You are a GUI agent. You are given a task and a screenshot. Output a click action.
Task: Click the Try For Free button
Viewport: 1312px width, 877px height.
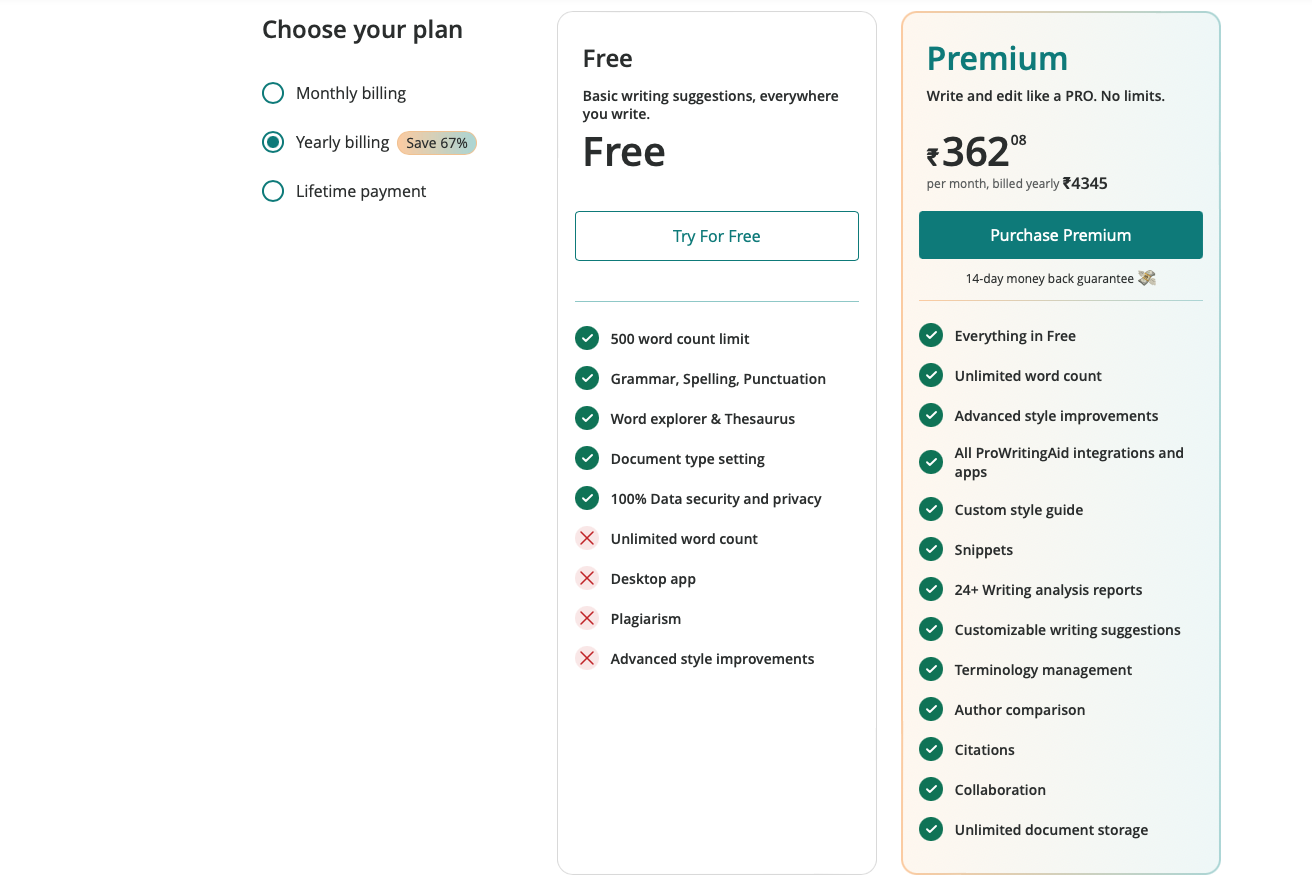[x=716, y=236]
